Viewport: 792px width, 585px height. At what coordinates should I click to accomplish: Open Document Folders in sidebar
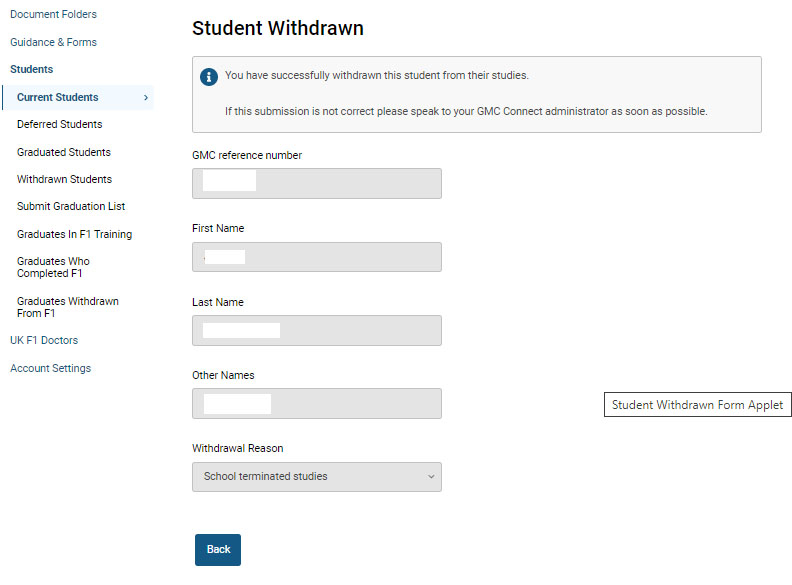pos(53,14)
